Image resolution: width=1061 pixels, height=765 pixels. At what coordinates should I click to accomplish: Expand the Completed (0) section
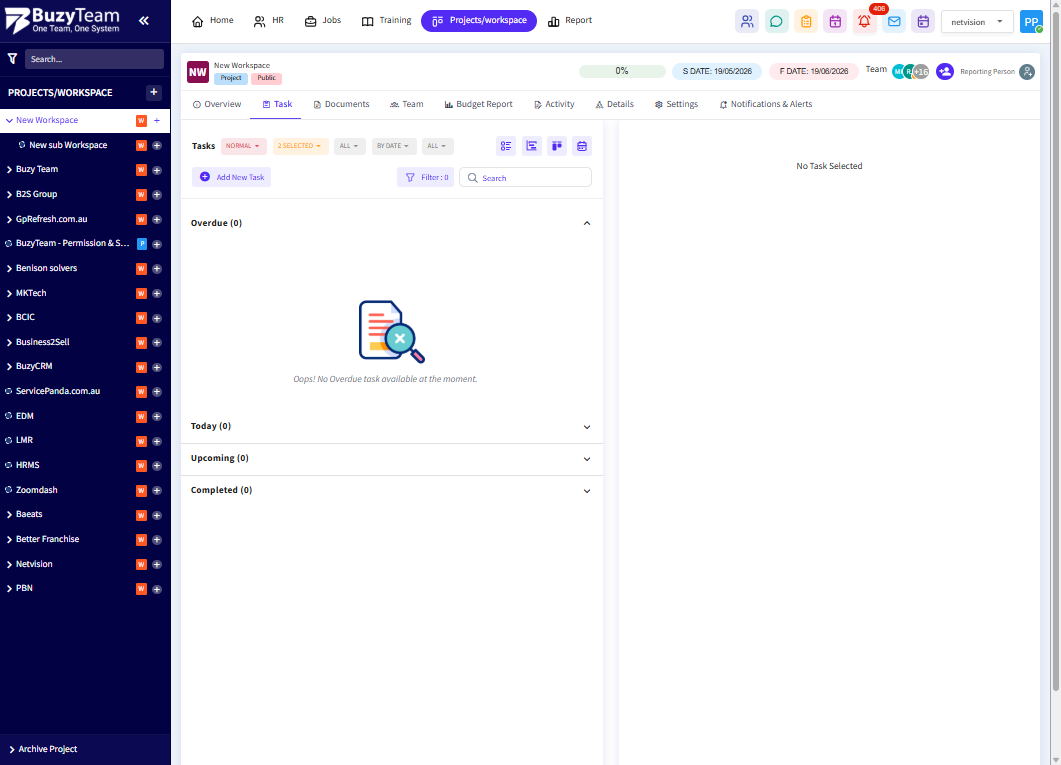pyautogui.click(x=587, y=490)
